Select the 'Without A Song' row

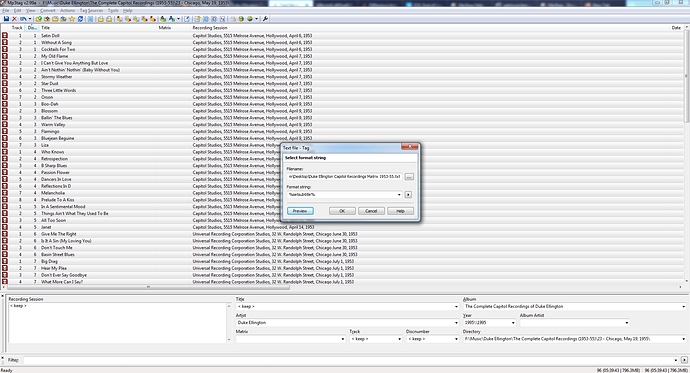[343, 42]
